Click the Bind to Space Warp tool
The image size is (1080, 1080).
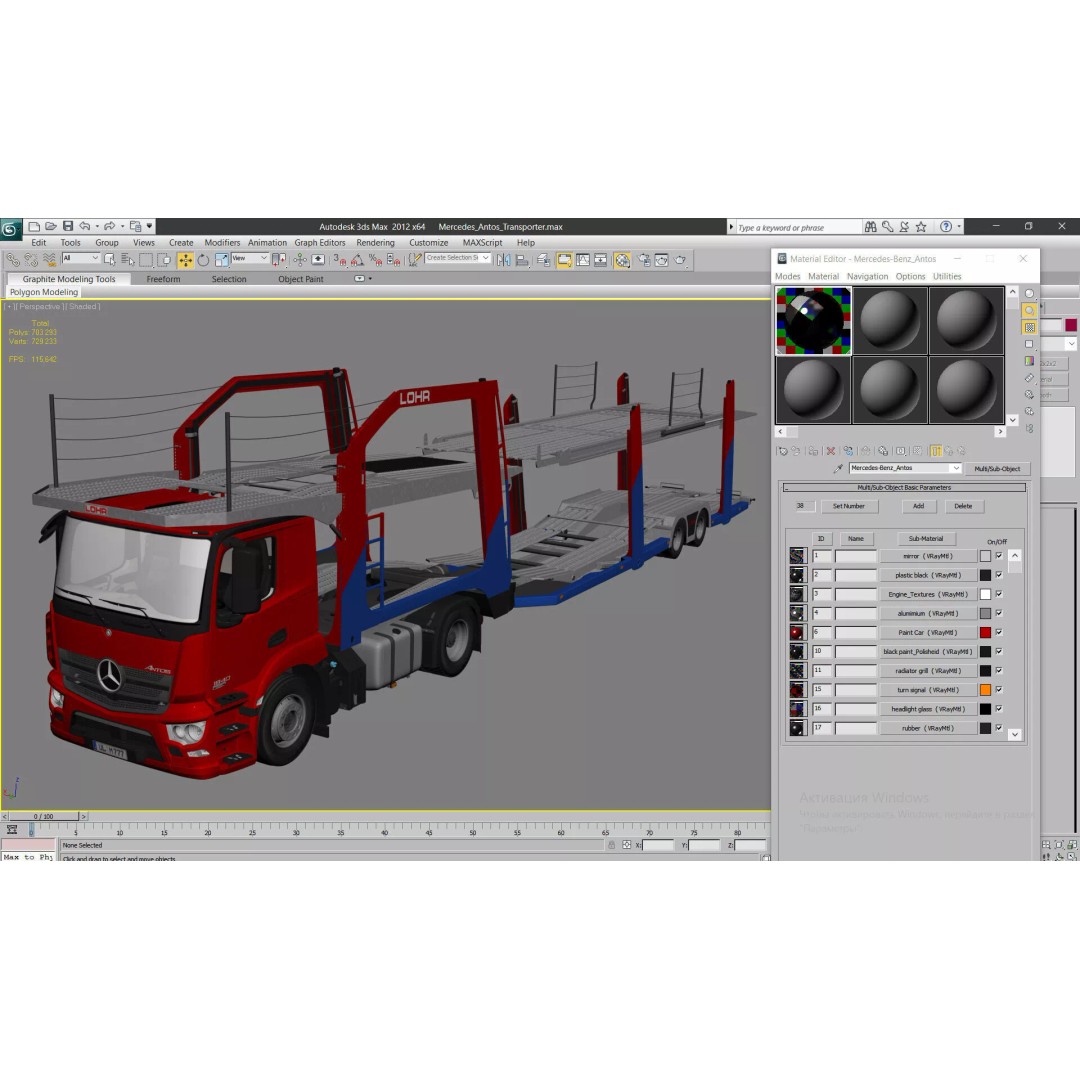(49, 260)
